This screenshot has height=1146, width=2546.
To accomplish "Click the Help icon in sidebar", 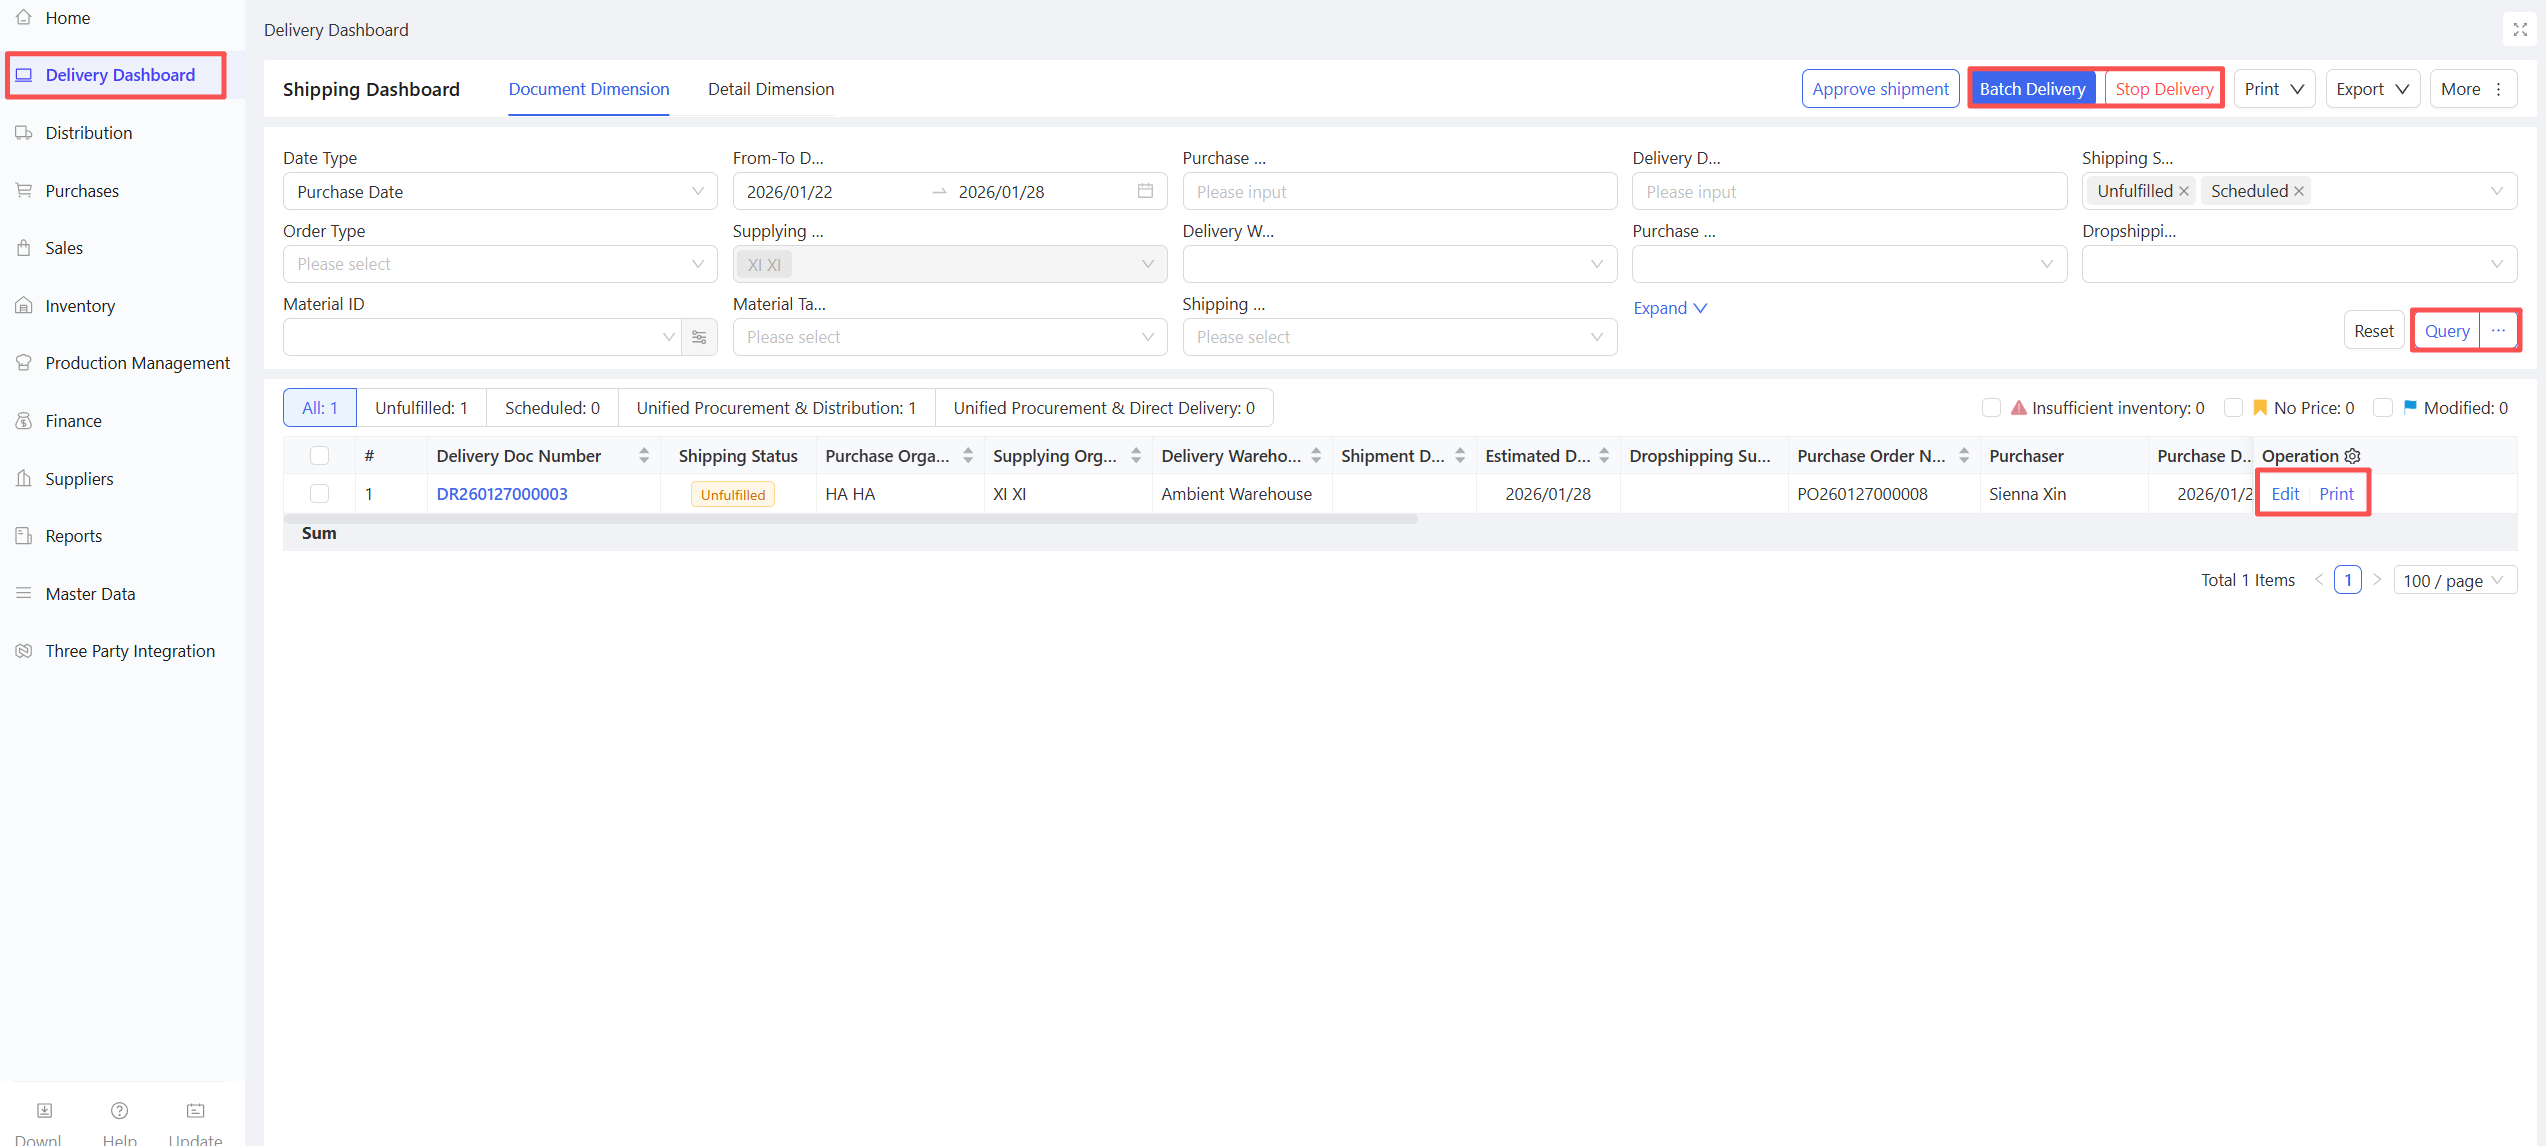I will (119, 1111).
